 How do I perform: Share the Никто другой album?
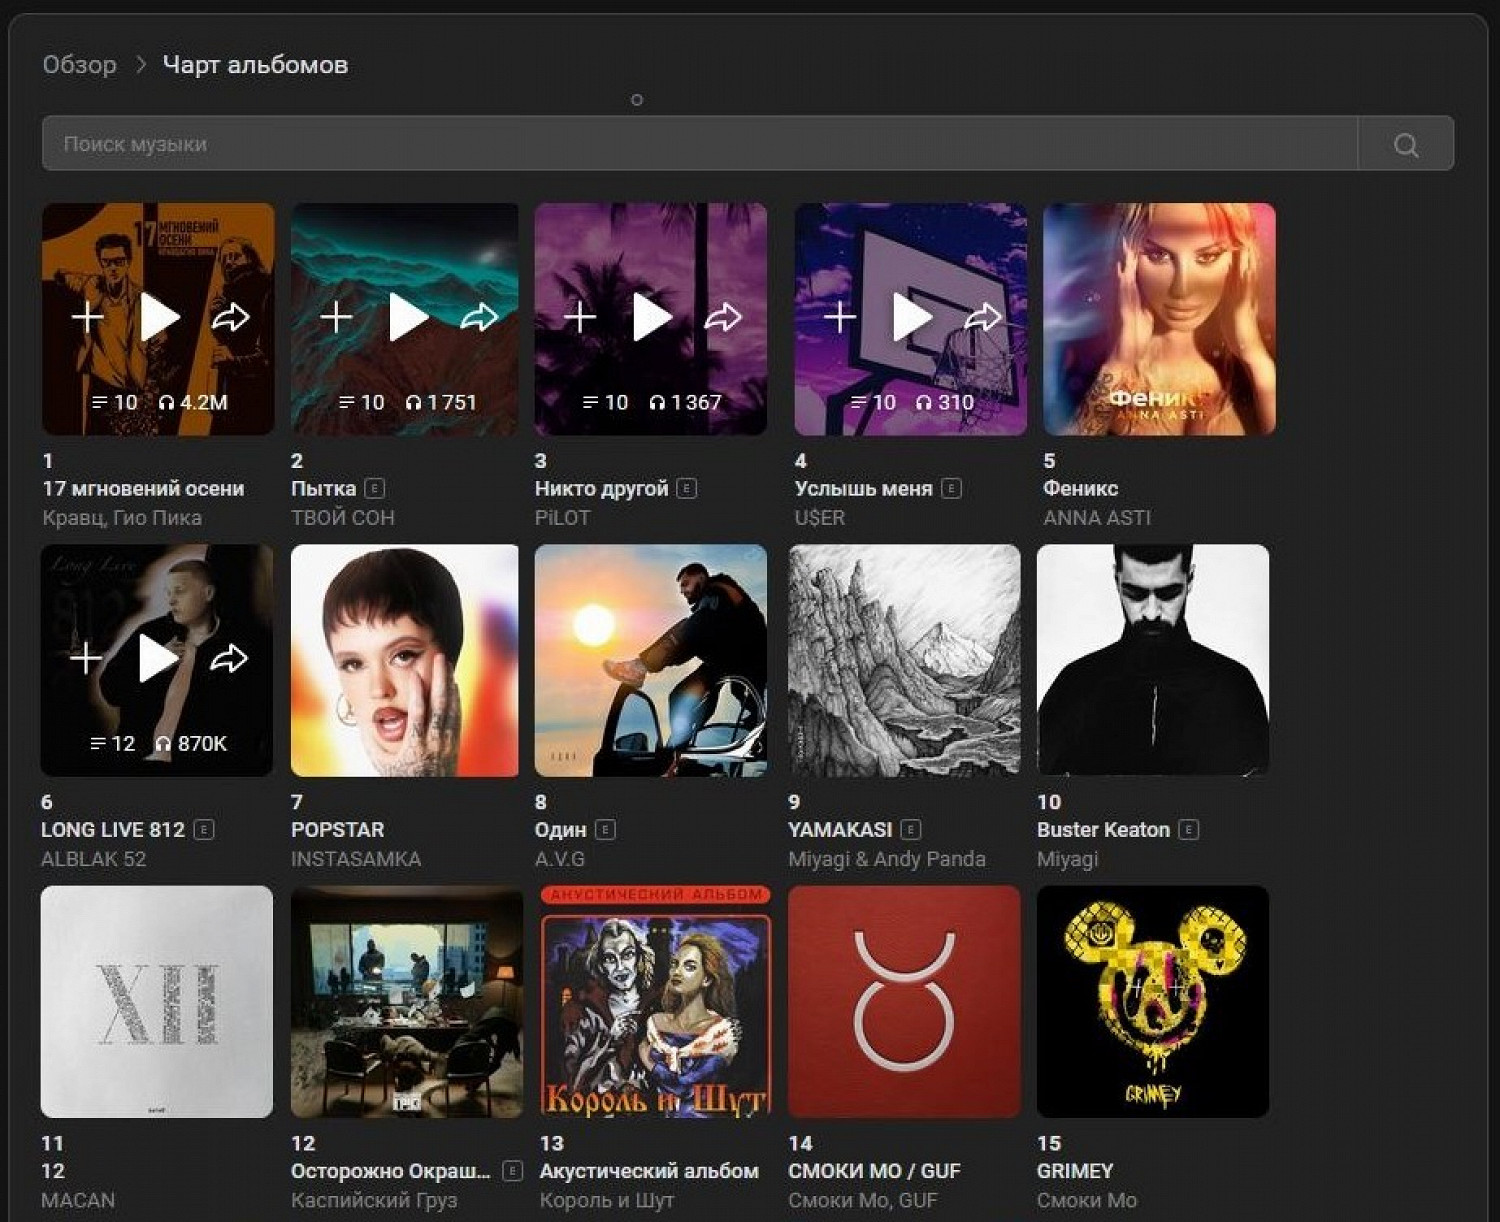(723, 318)
